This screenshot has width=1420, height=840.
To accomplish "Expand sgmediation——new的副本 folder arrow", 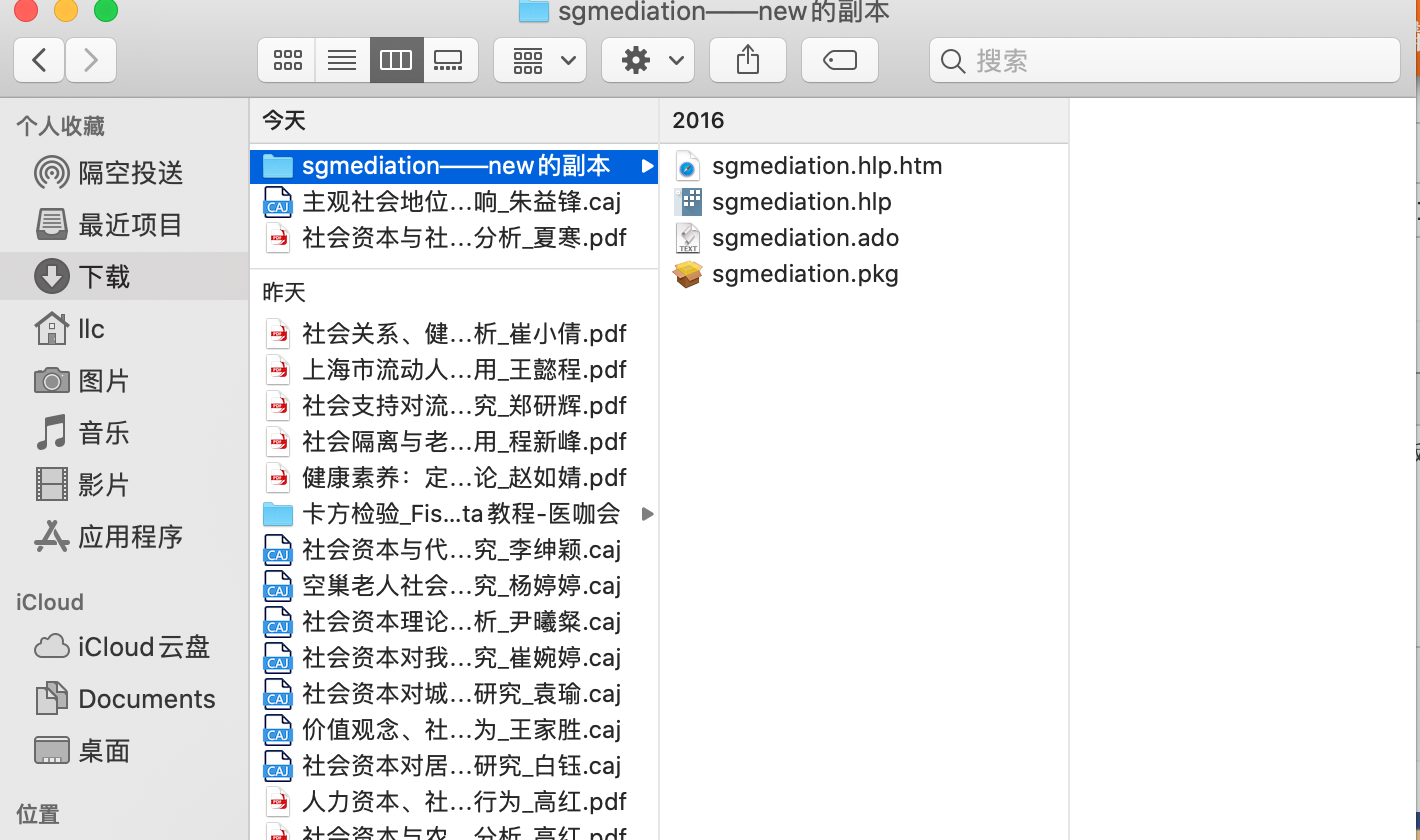I will click(x=647, y=166).
